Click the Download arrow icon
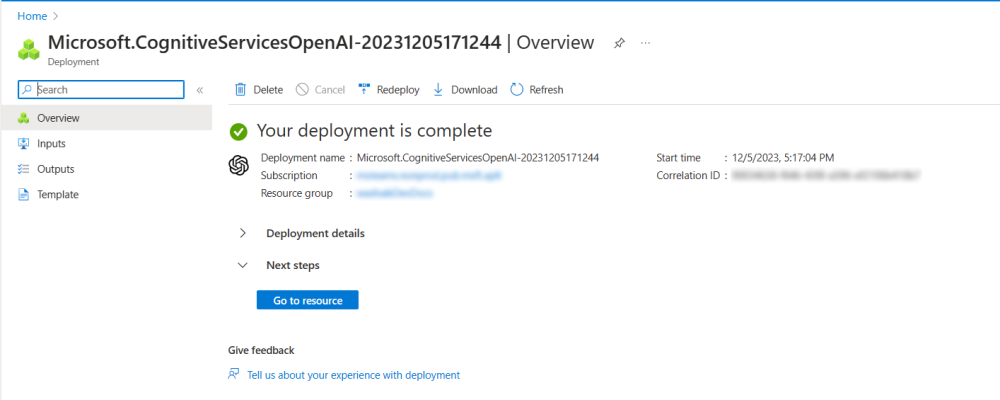1000x400 pixels. (438, 90)
